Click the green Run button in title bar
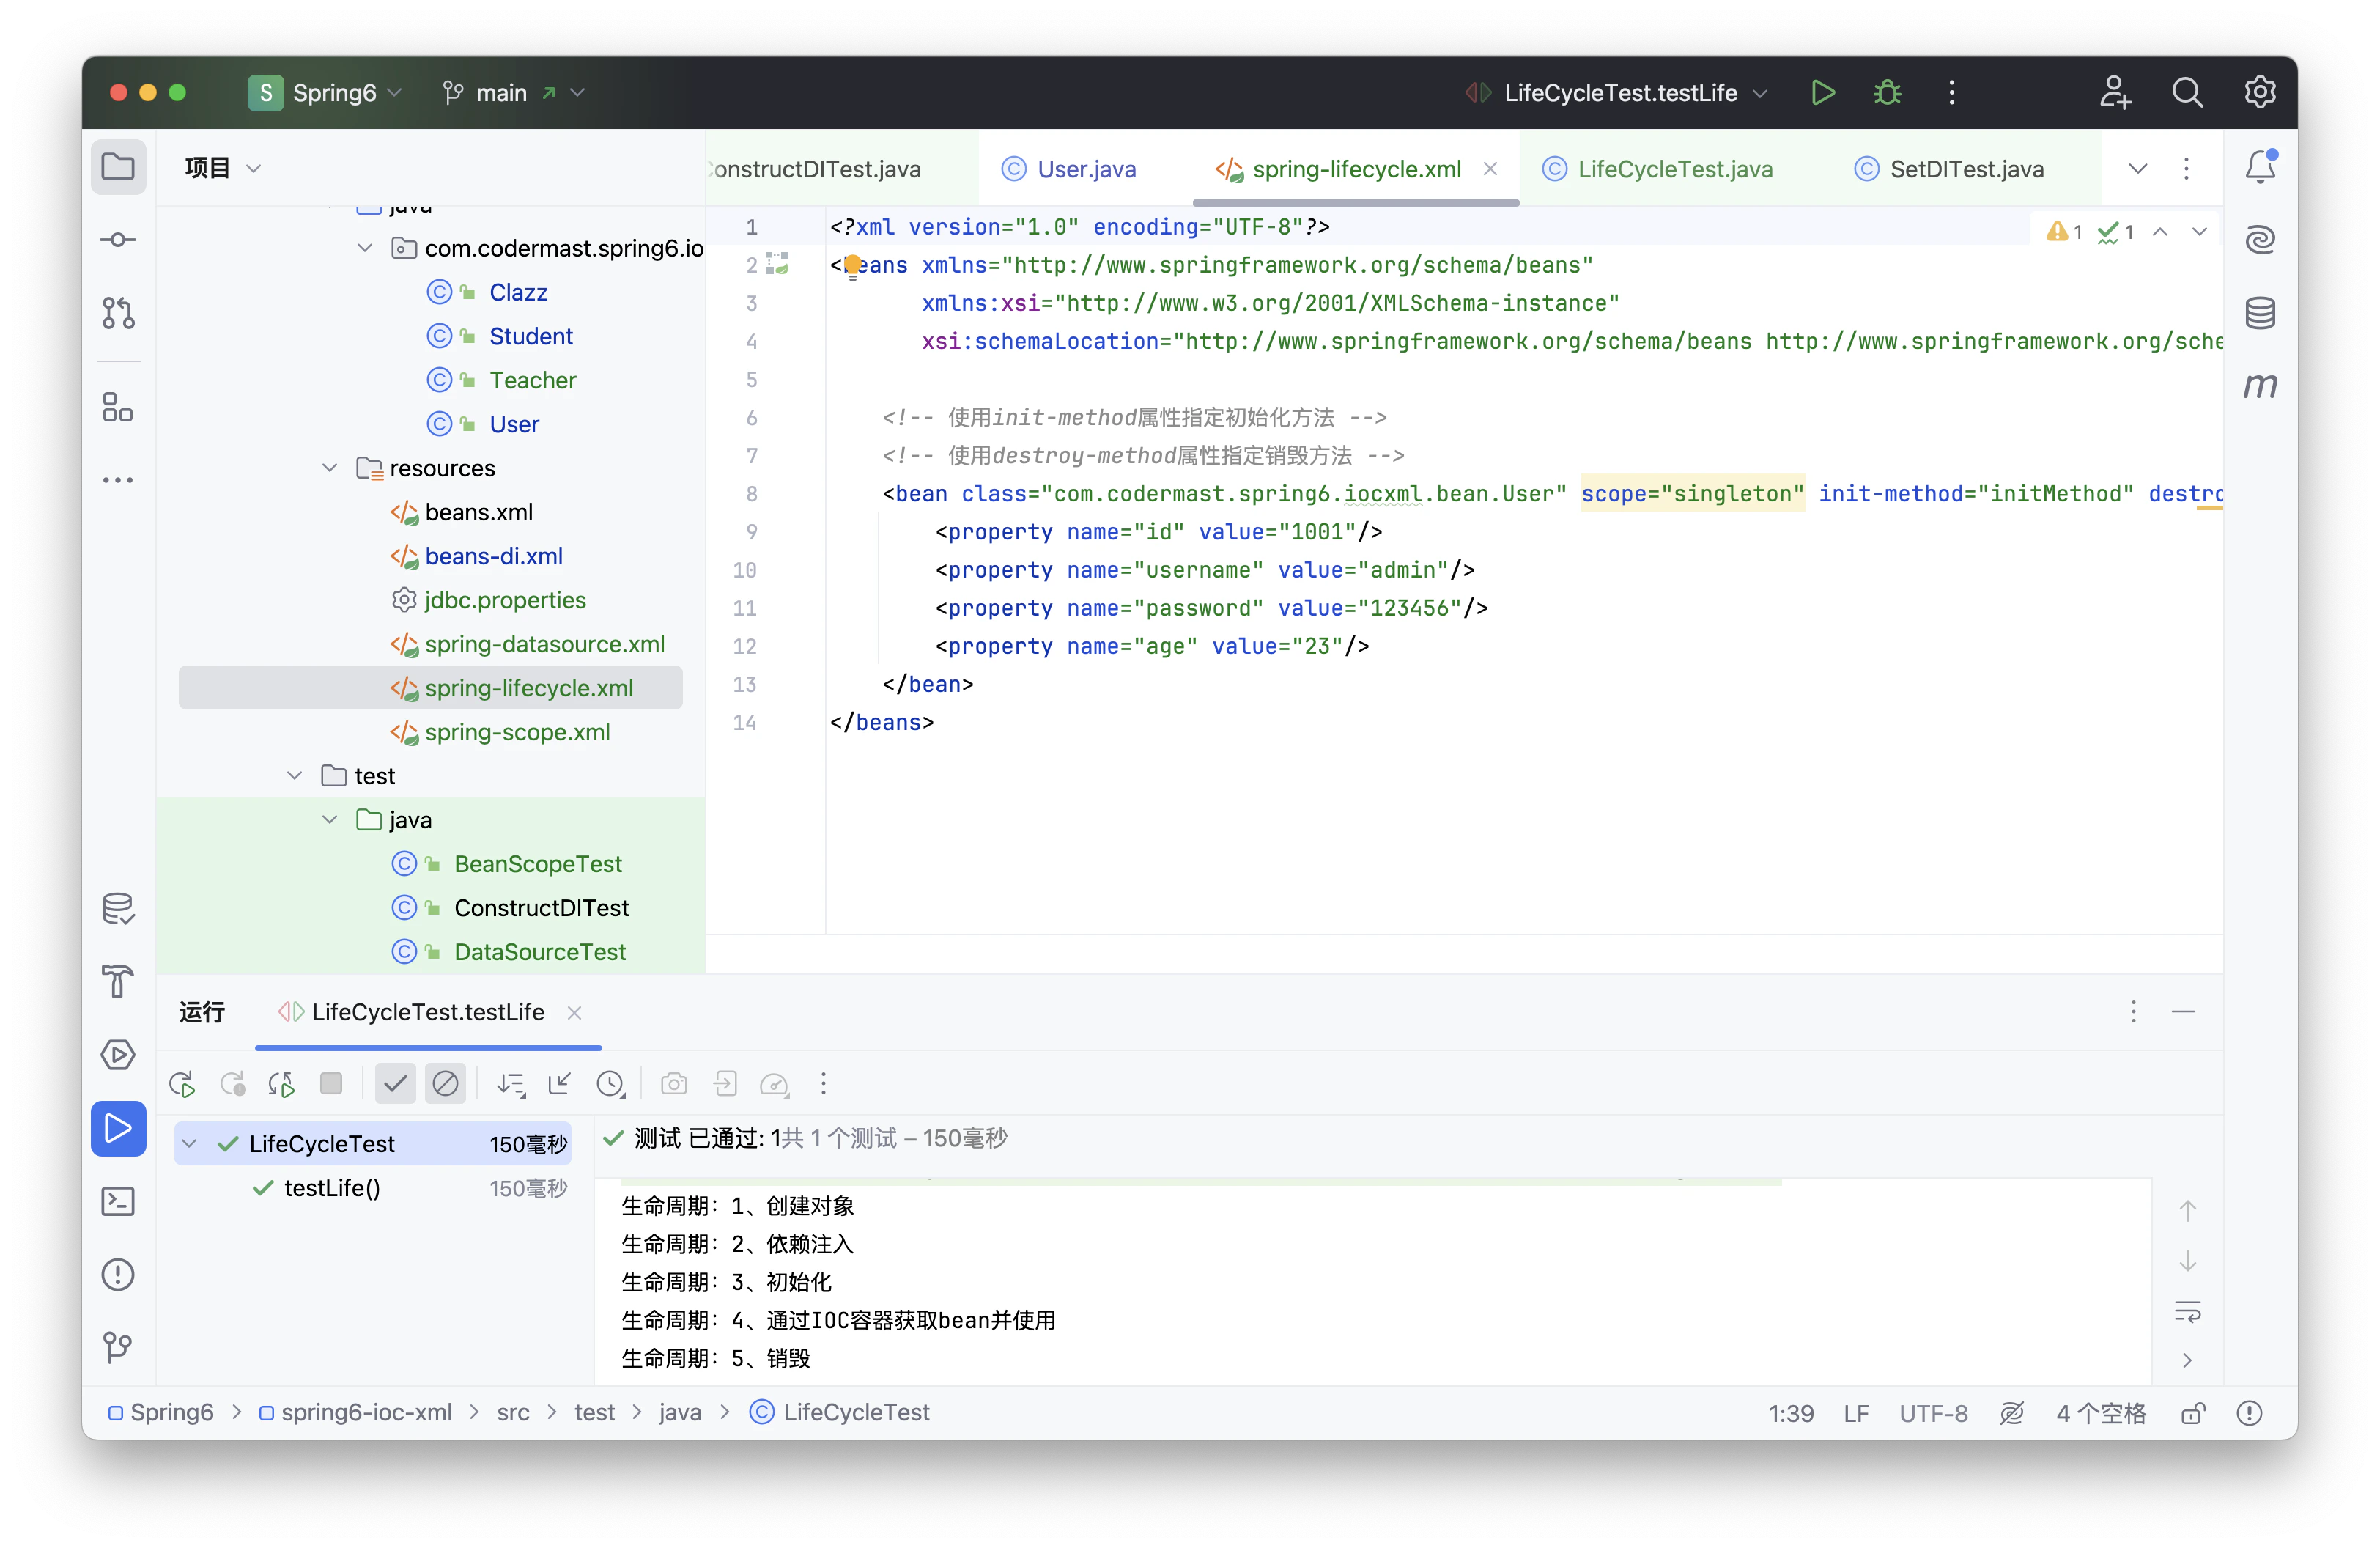2380x1548 pixels. [1822, 93]
